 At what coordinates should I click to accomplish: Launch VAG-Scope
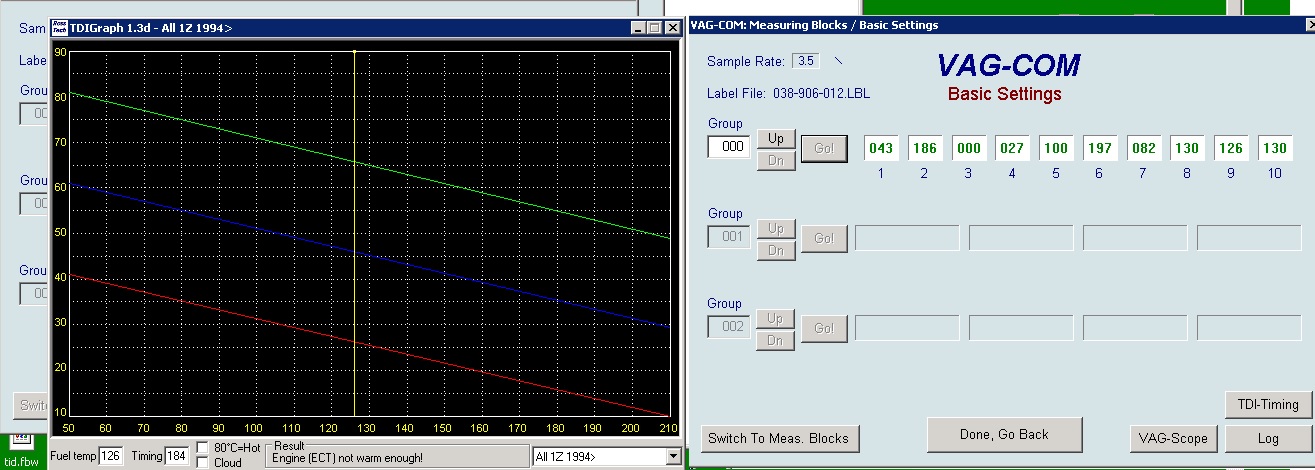click(1173, 438)
